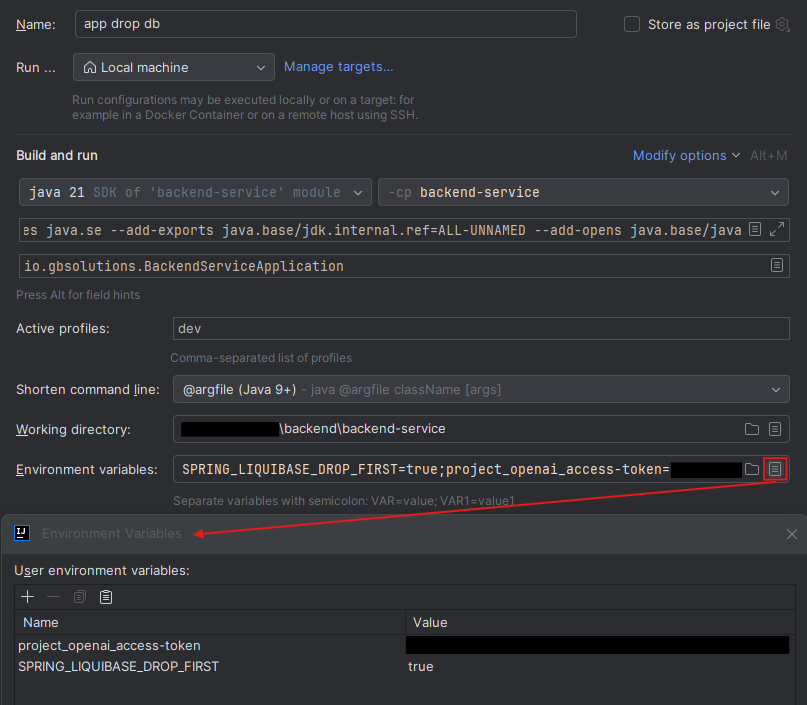Open the environment variables list editor icon

(775, 469)
